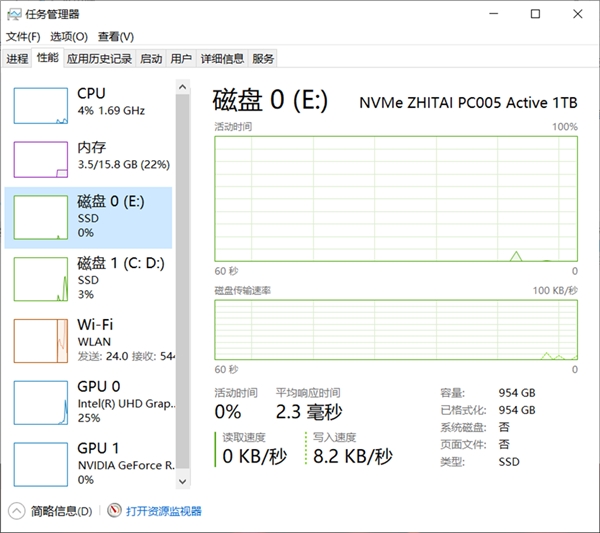Image resolution: width=600 pixels, height=533 pixels.
Task: Click the 内存 label in sidebar
Action: [91, 147]
